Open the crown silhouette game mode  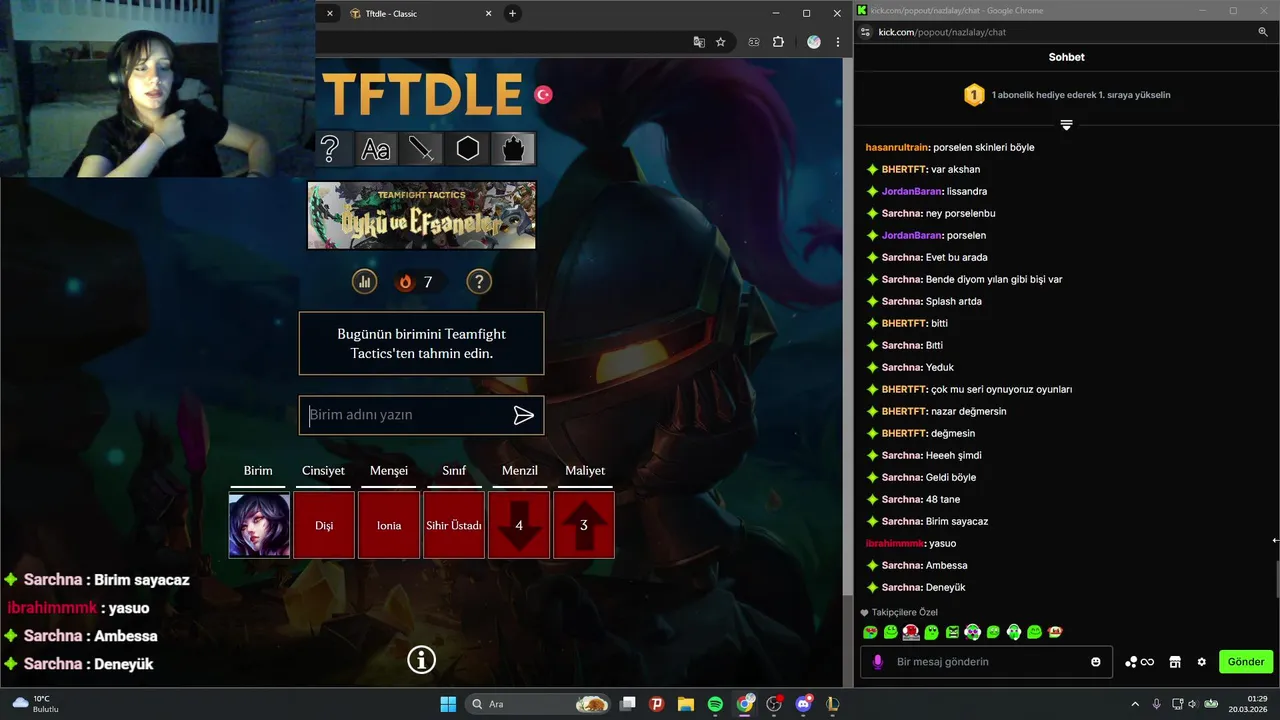pyautogui.click(x=513, y=149)
